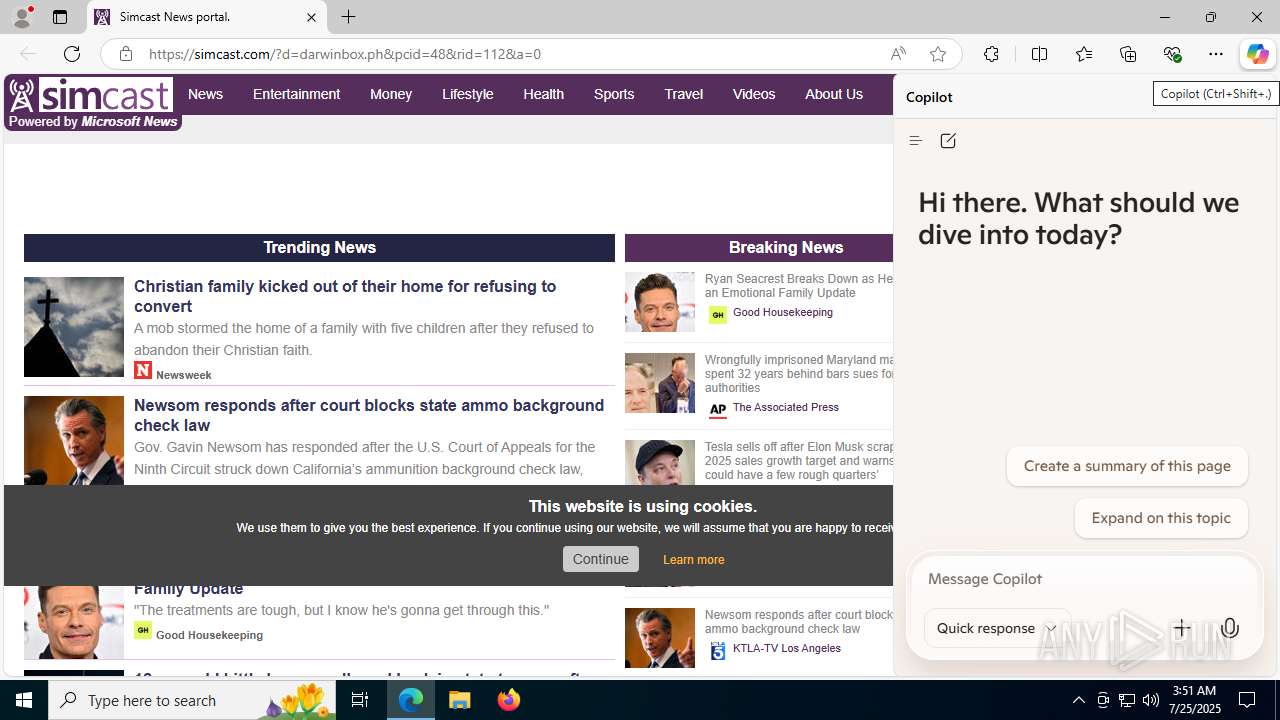Open the Health menu item

[543, 94]
